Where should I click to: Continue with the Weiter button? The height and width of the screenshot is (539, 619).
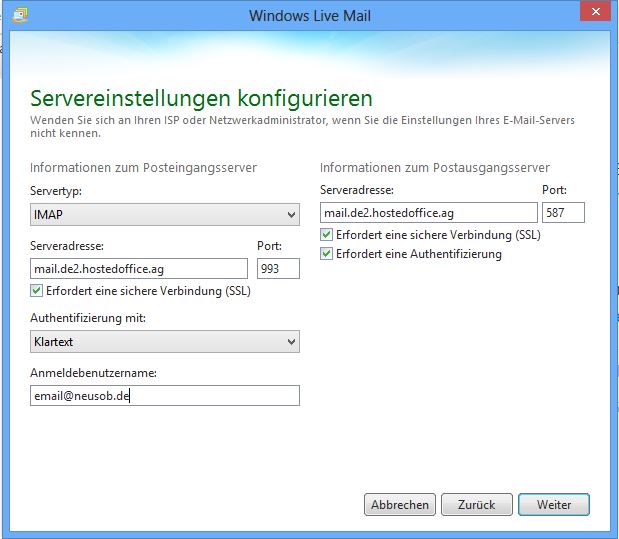553,505
